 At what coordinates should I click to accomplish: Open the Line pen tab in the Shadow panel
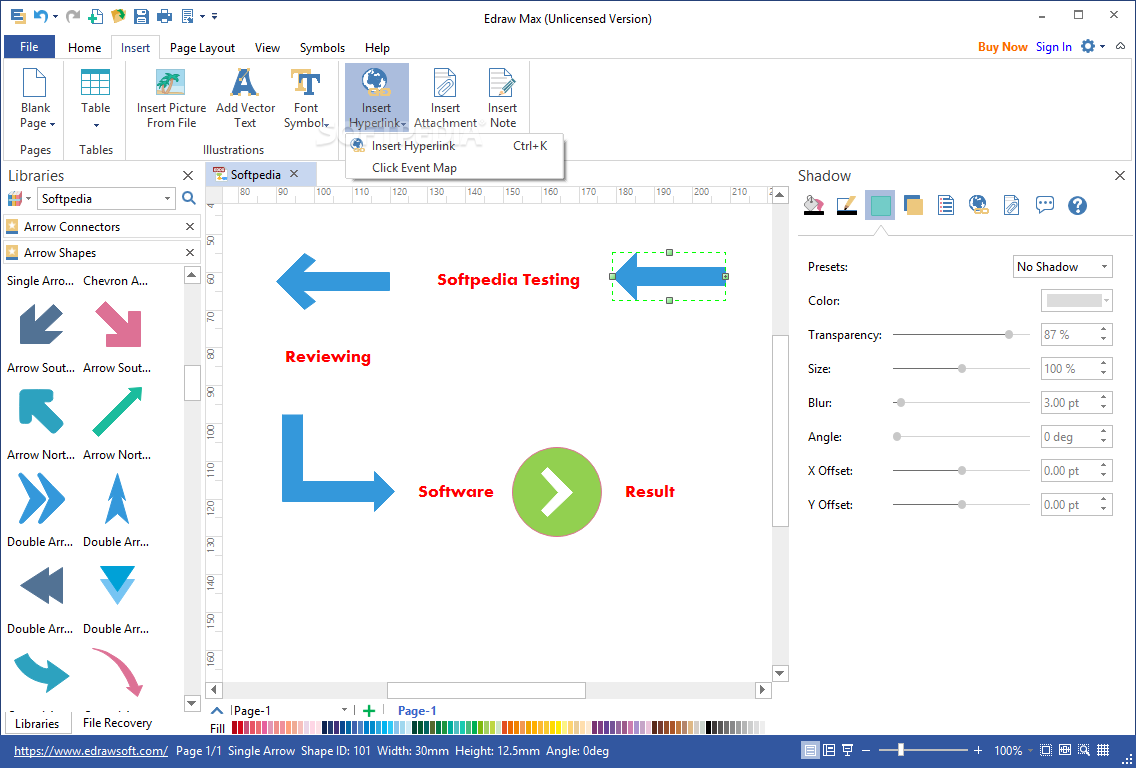(x=846, y=206)
